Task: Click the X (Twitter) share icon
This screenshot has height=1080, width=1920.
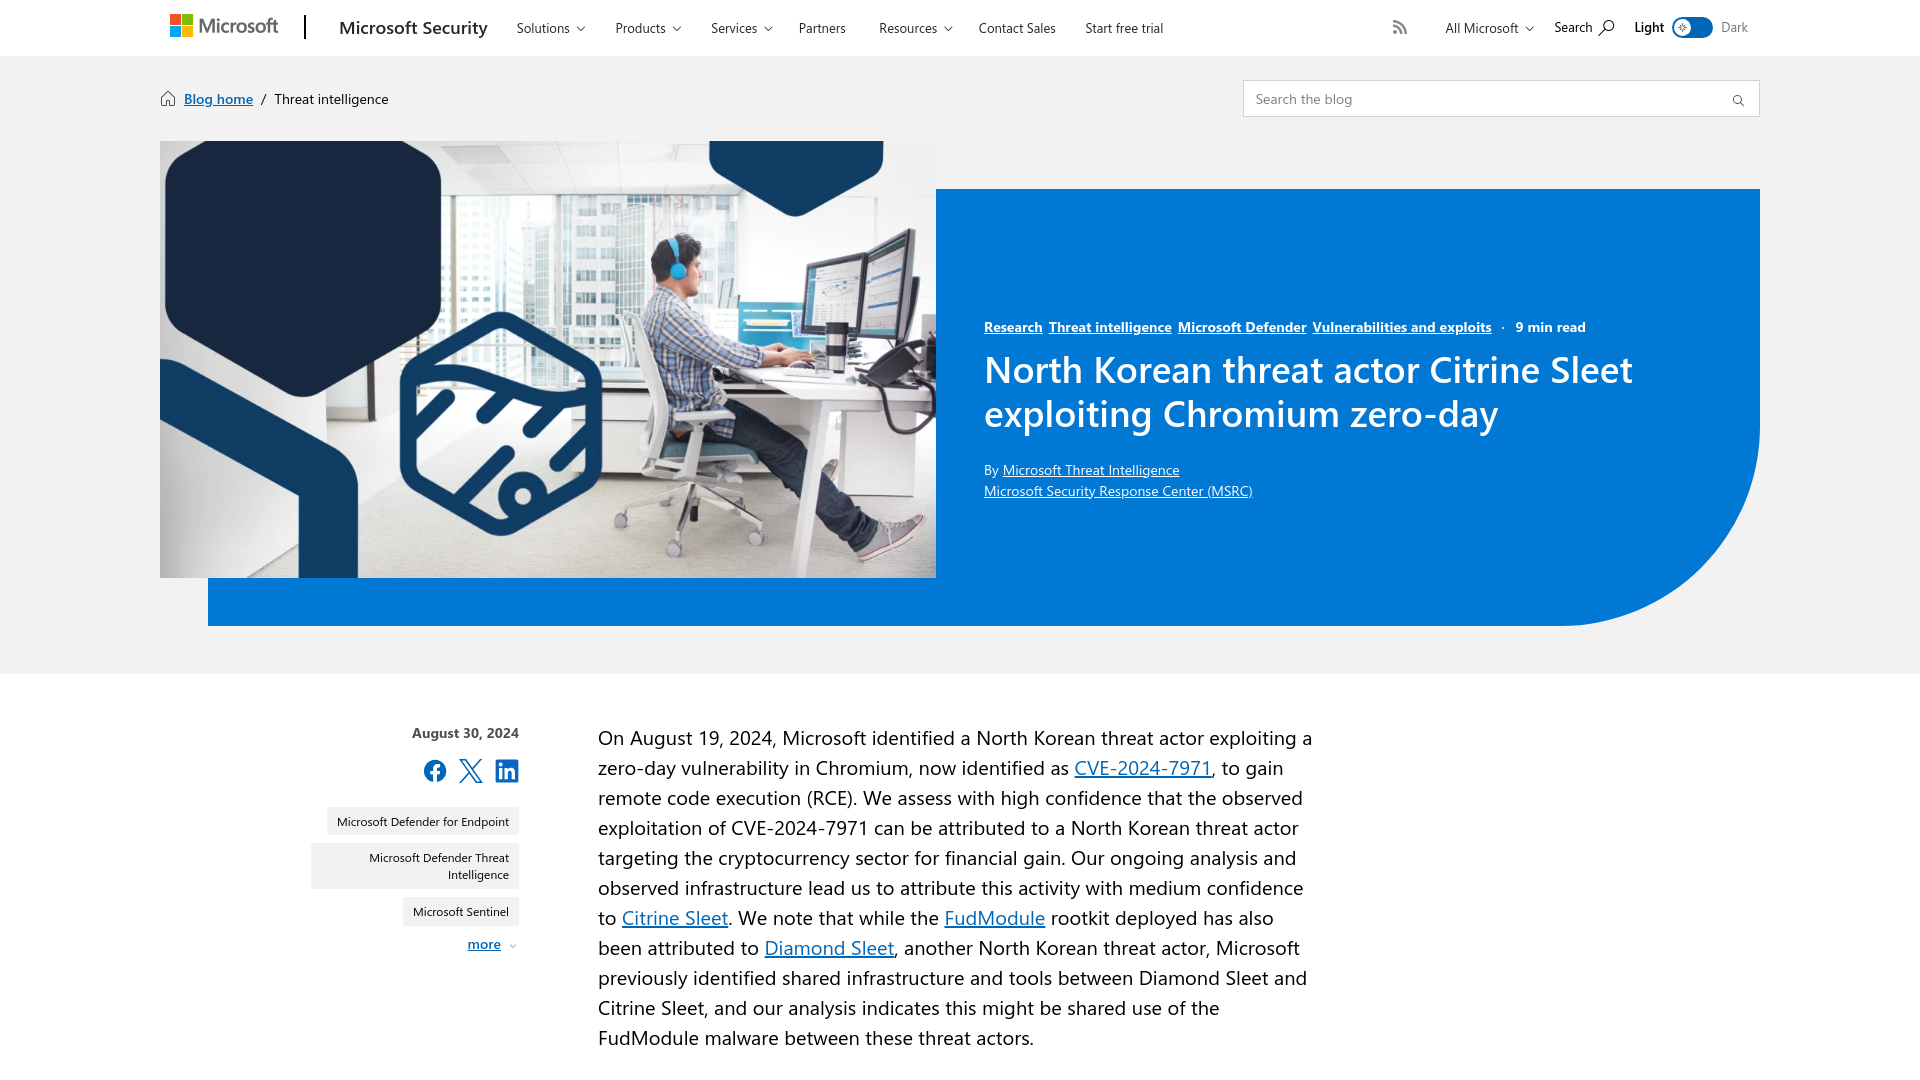Action: 471,770
